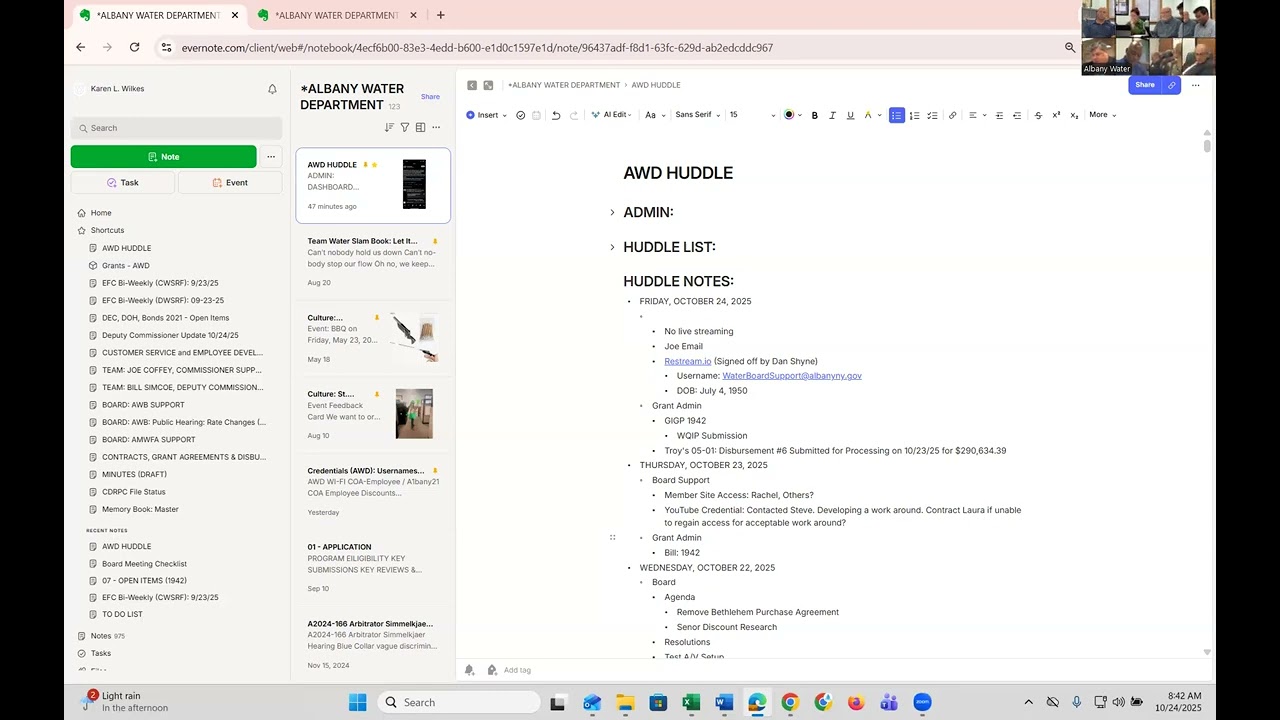Toggle checklist formatting
The width and height of the screenshot is (1280, 720).
(932, 115)
